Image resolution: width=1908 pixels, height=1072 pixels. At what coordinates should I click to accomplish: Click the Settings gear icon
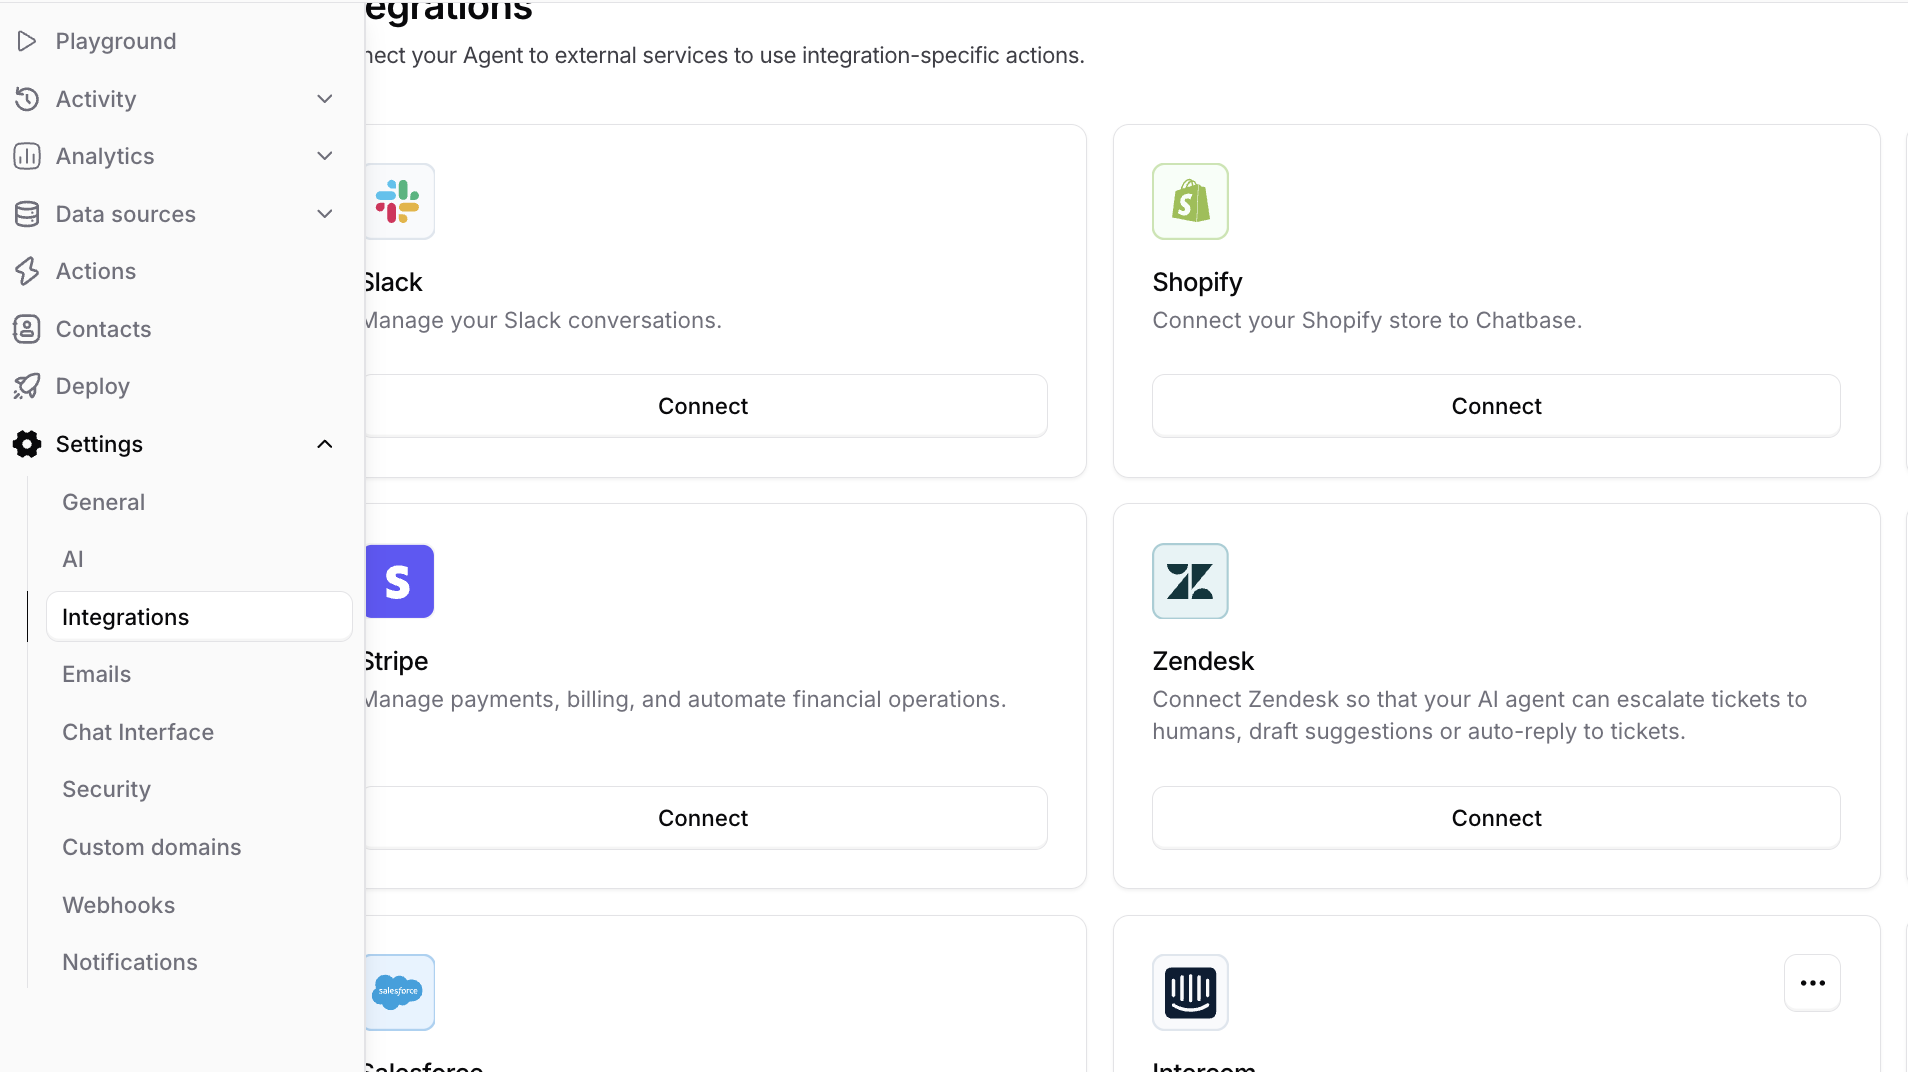[27, 444]
